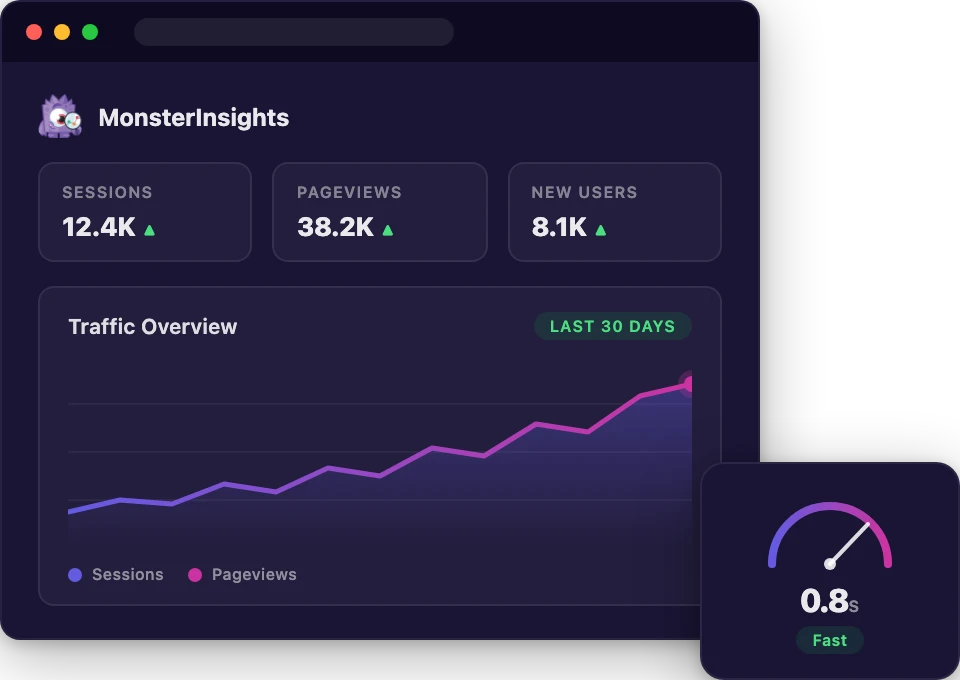
Task: Open the Sessions 12.4K stat card
Action: click(x=145, y=212)
